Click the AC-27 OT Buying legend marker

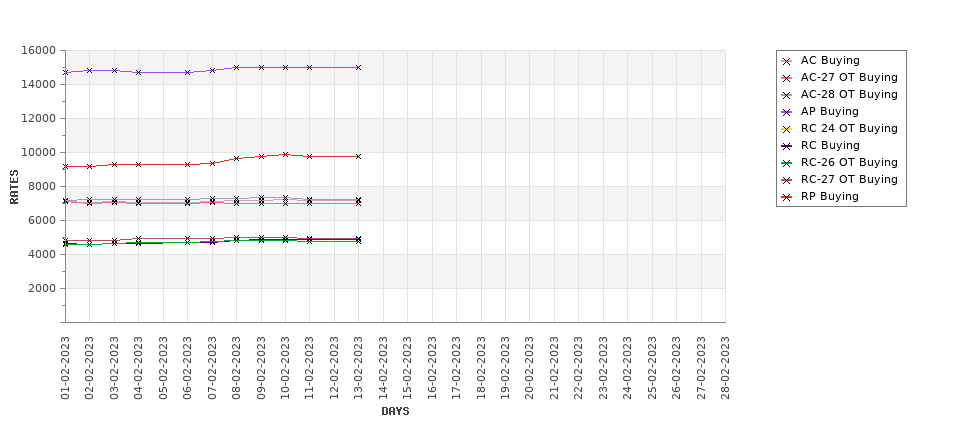(x=787, y=78)
